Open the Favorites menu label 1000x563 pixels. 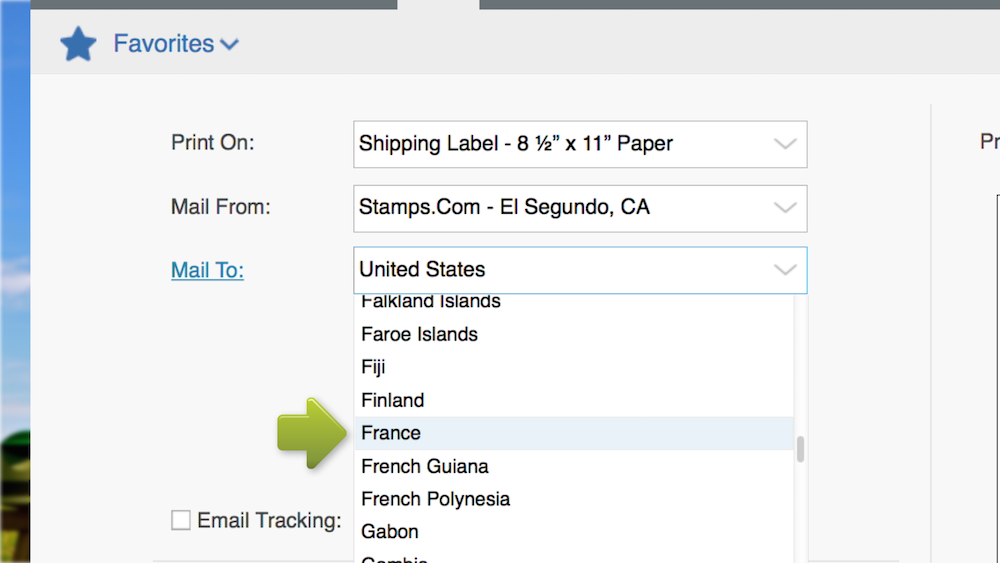tap(163, 44)
